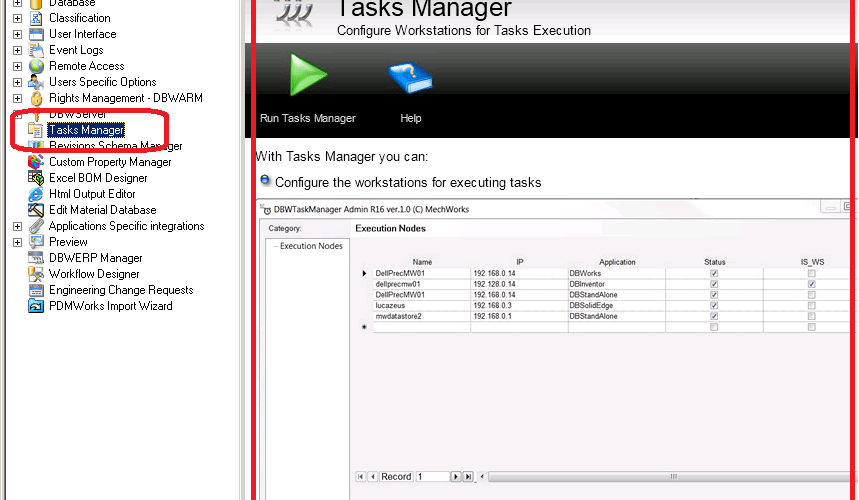The image size is (859, 500).
Task: Expand the Rights Management - DBWARM node
Action: click(18, 99)
